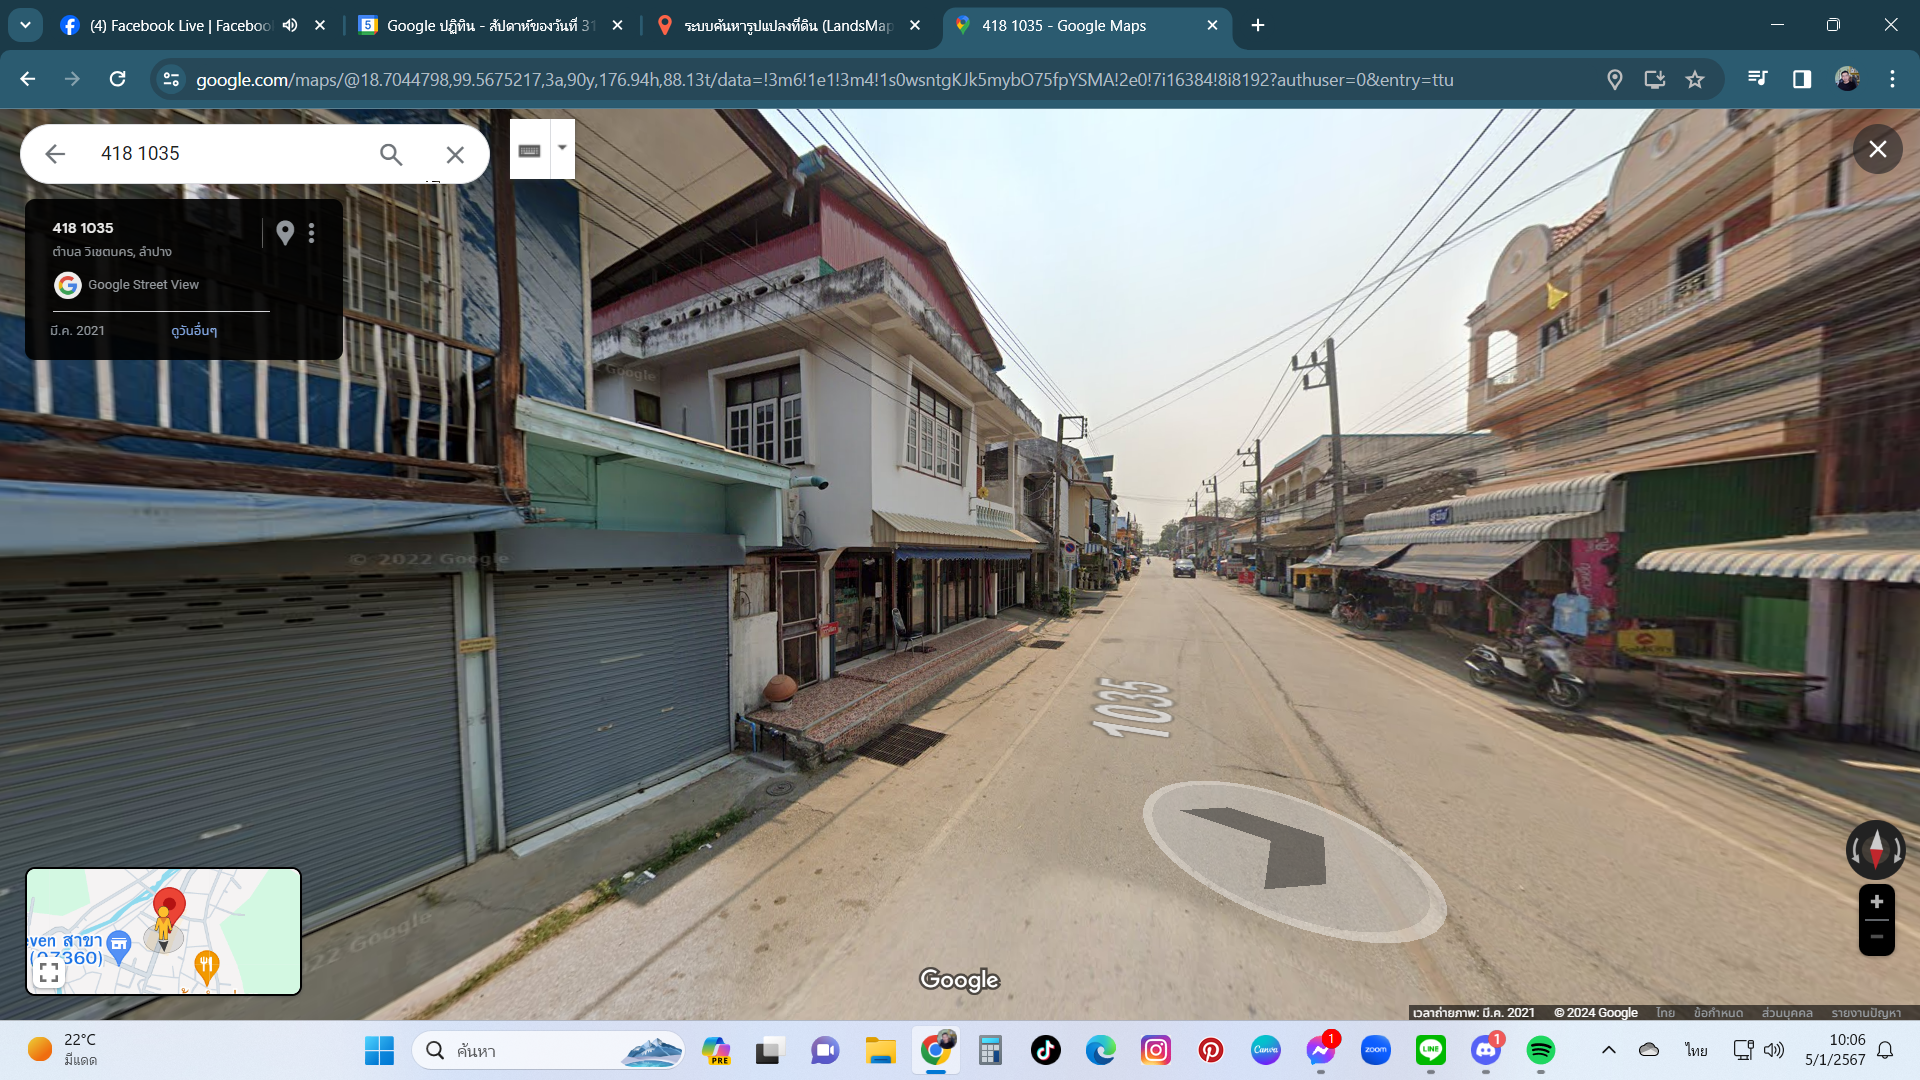Open the notification bell in taskbar

pos(1885,1050)
